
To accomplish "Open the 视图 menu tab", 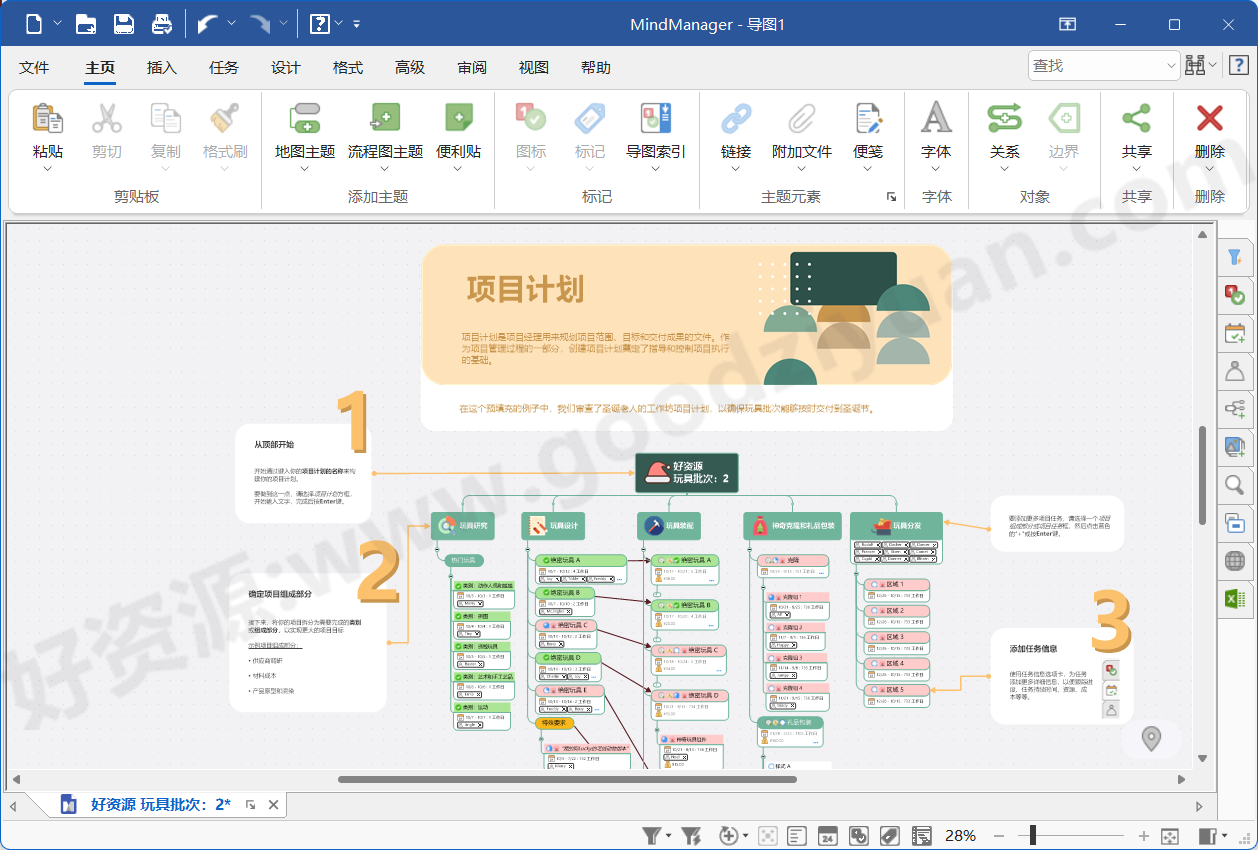I will tap(534, 67).
